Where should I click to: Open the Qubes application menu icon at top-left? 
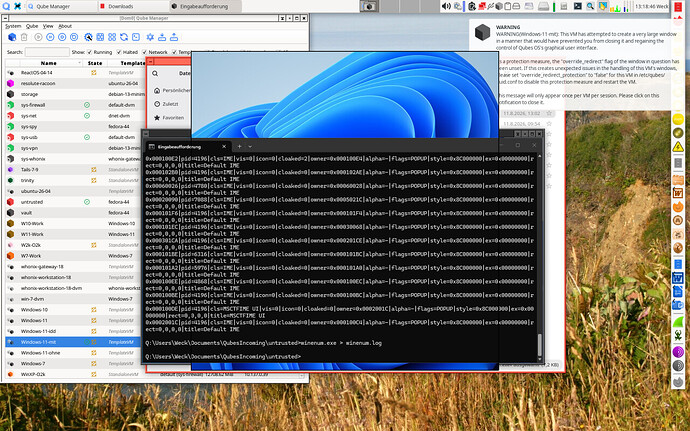coord(6,6)
